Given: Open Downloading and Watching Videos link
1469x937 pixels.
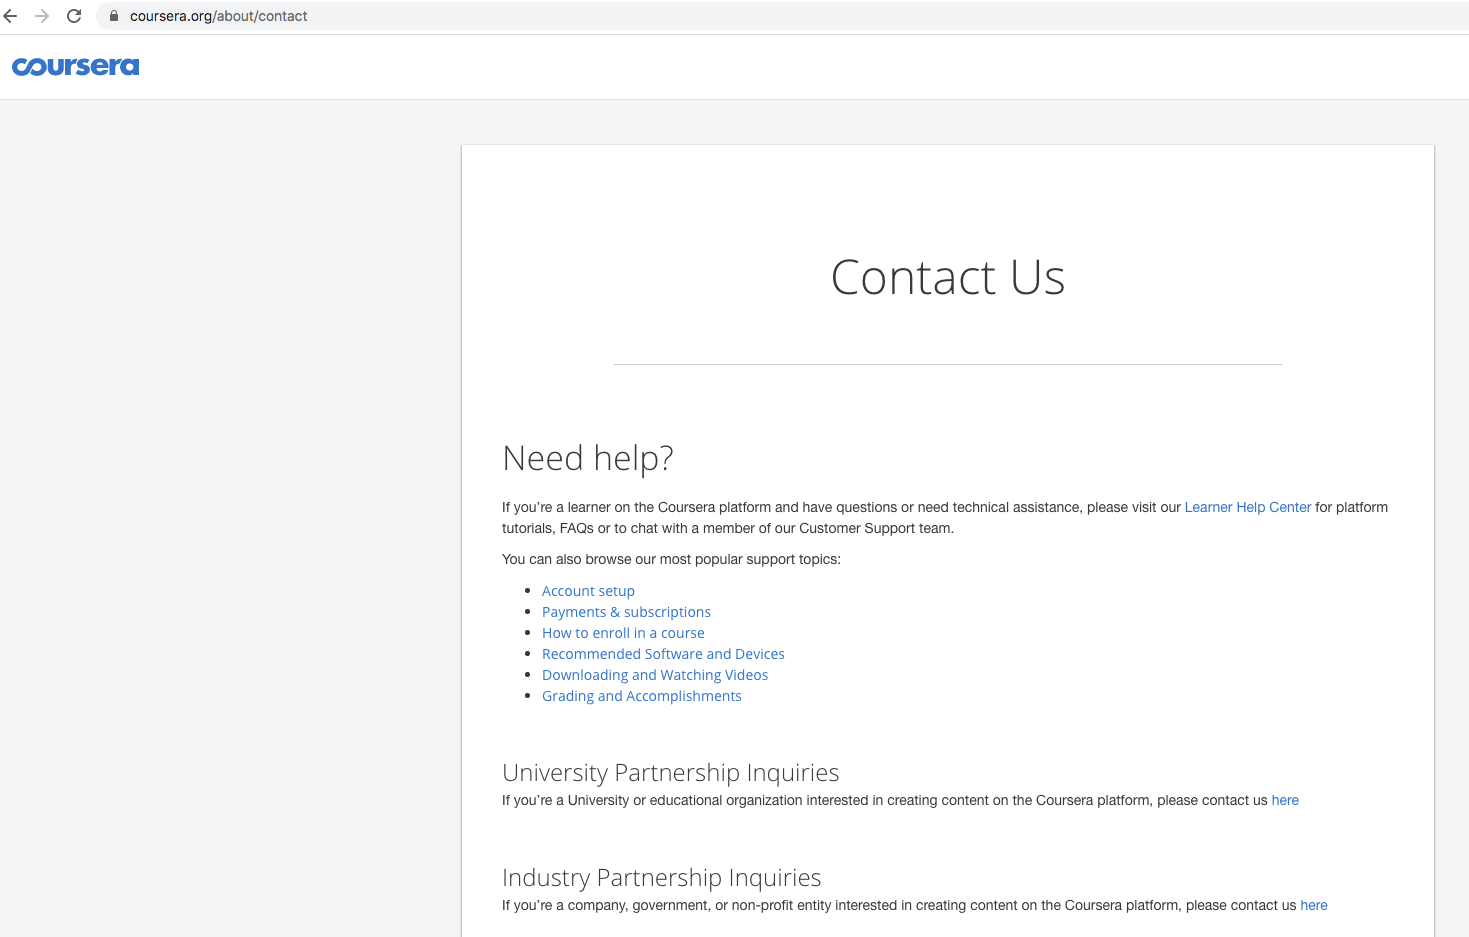Looking at the screenshot, I should [655, 675].
